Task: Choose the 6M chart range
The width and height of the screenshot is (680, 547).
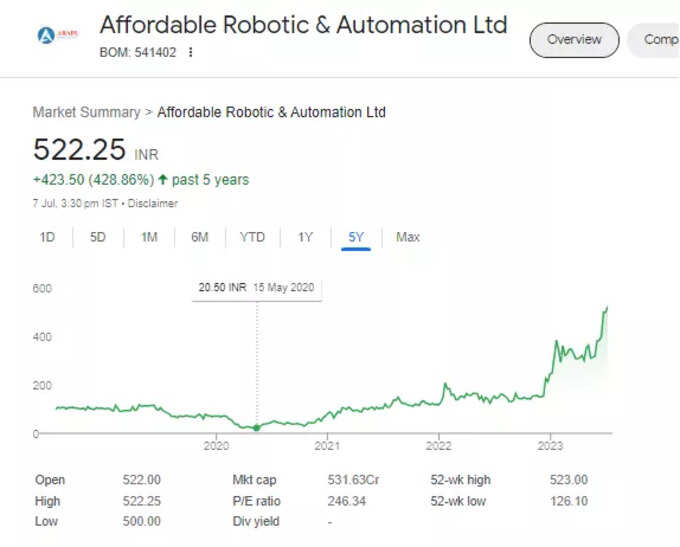Action: click(x=199, y=237)
